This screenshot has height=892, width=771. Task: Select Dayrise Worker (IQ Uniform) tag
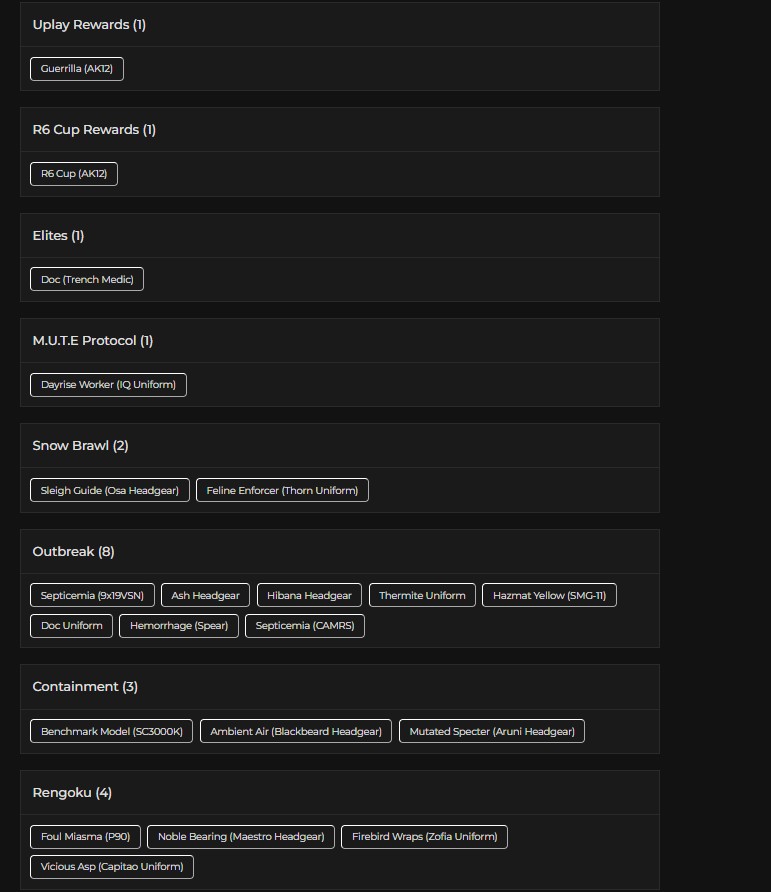pyautogui.click(x=108, y=385)
